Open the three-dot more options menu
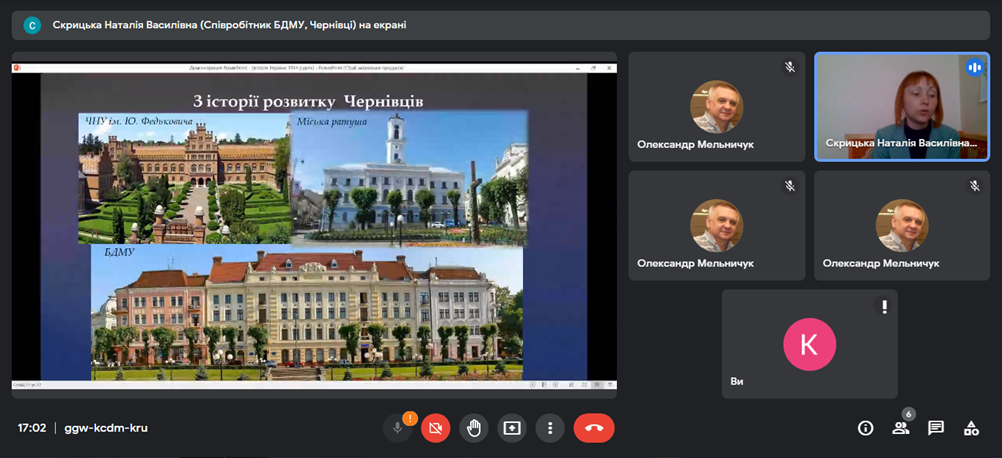 [x=550, y=428]
